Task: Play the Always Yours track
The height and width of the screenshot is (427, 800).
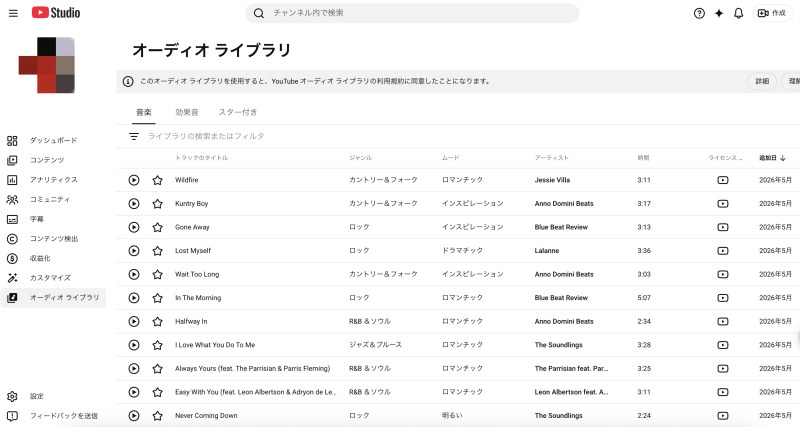Action: pyautogui.click(x=134, y=368)
